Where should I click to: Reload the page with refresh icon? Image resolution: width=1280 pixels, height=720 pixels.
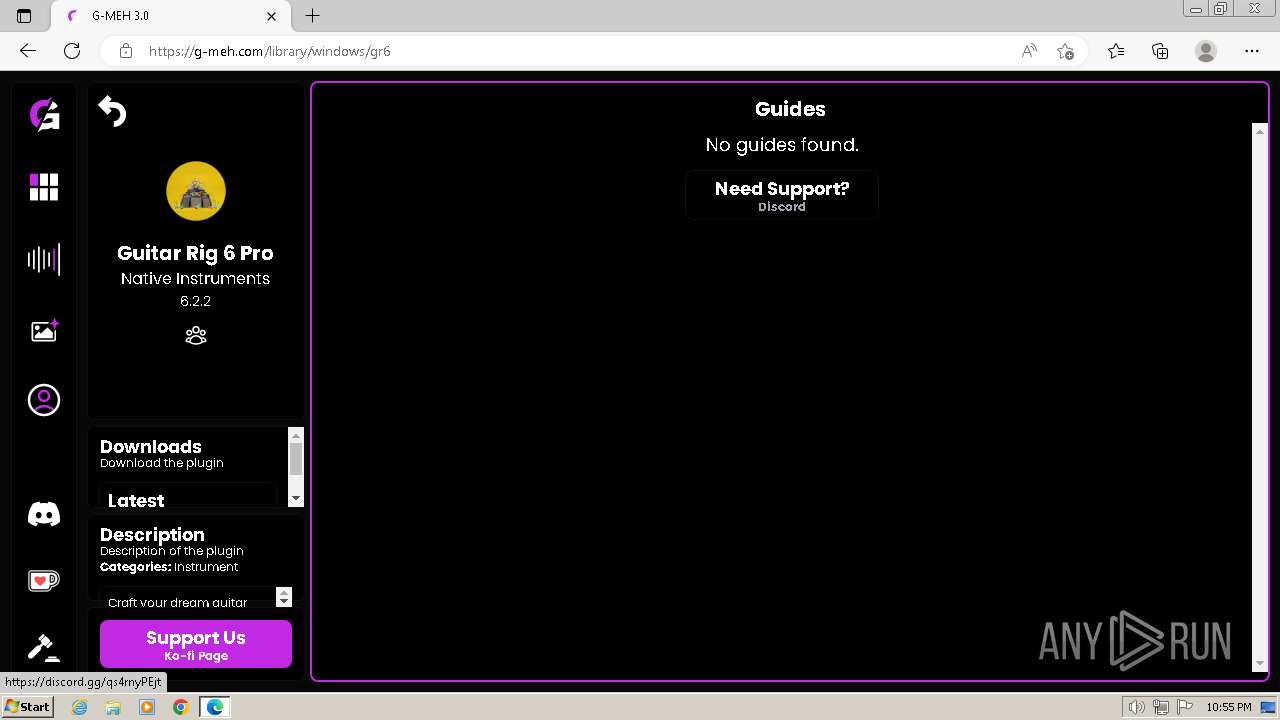pos(72,51)
